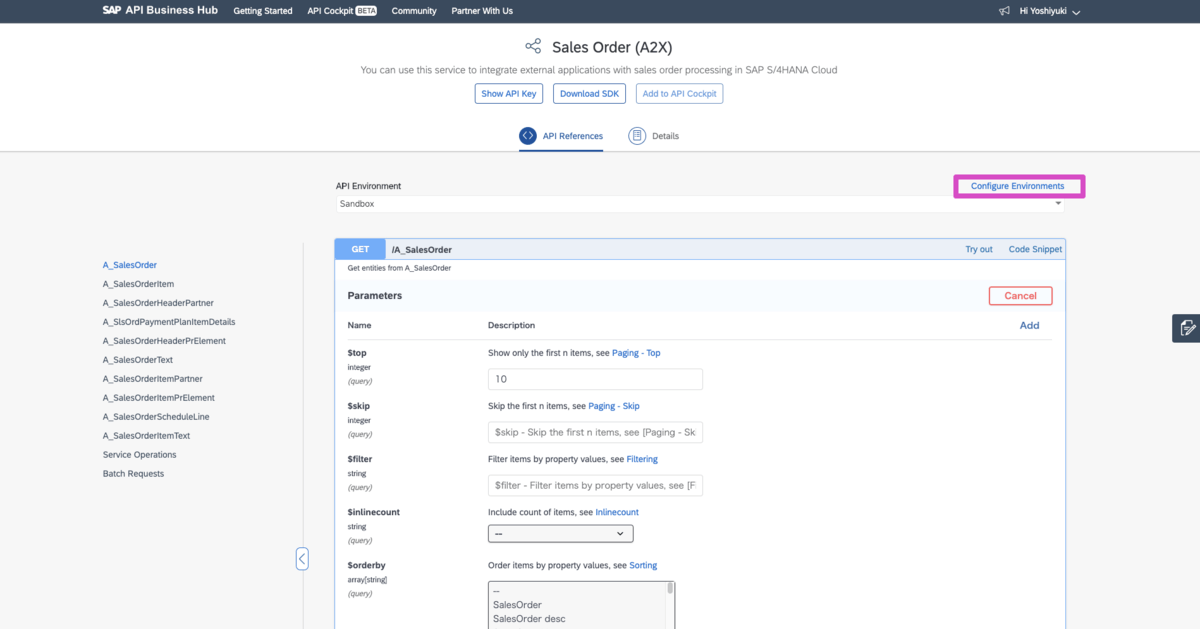Open the announcements megaphone icon
Image resolution: width=1200 pixels, height=629 pixels.
tap(1004, 11)
